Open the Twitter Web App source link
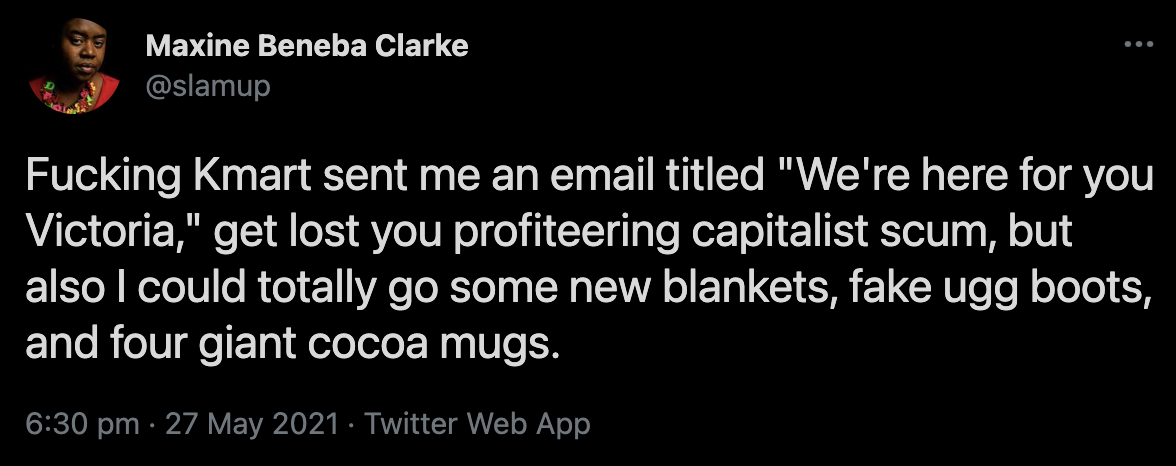1176x466 pixels. (478, 425)
